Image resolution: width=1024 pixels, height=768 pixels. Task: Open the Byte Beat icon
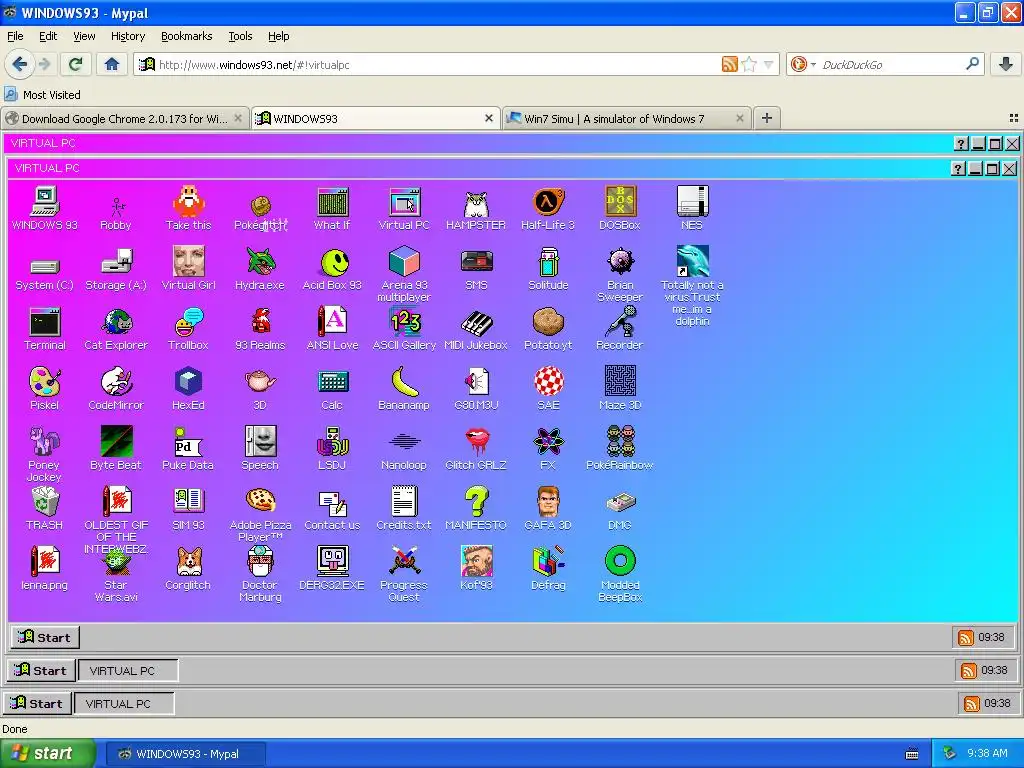tap(116, 448)
